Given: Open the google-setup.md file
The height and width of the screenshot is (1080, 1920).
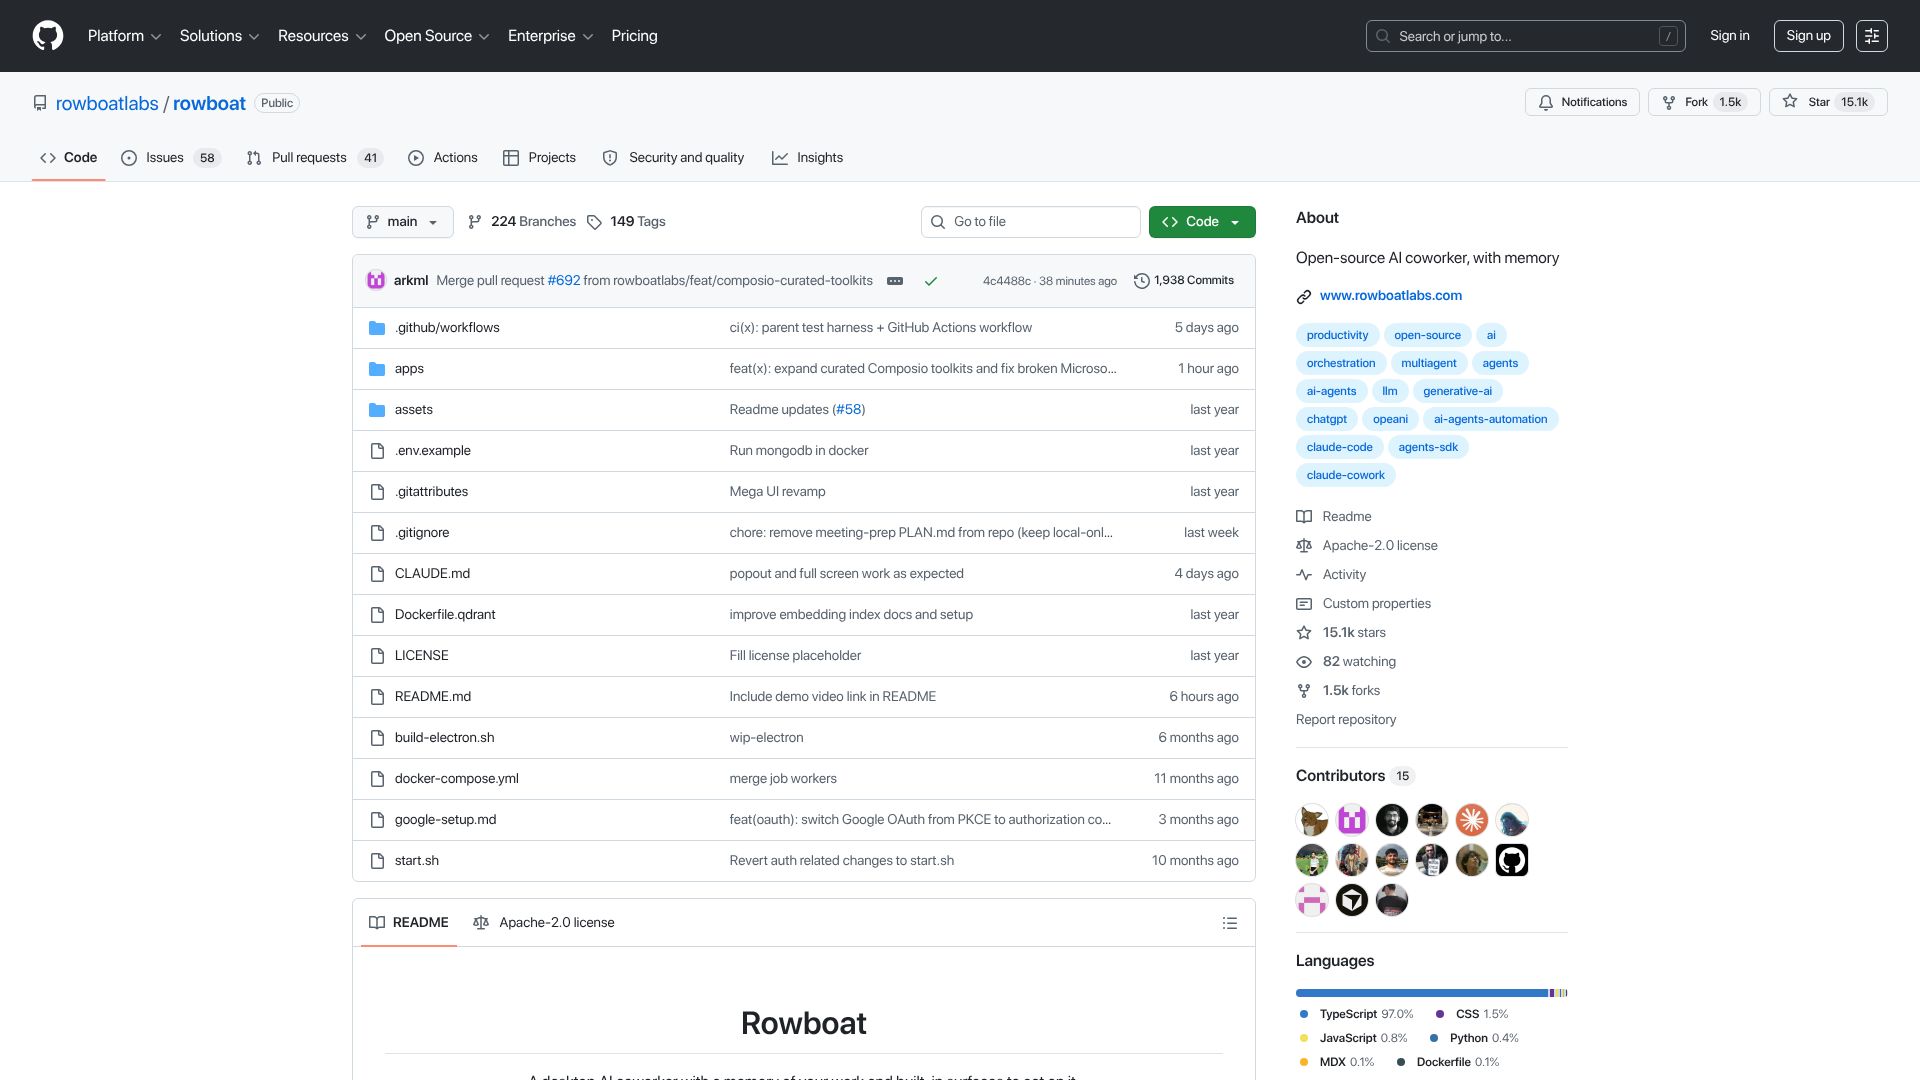Looking at the screenshot, I should click(x=445, y=820).
